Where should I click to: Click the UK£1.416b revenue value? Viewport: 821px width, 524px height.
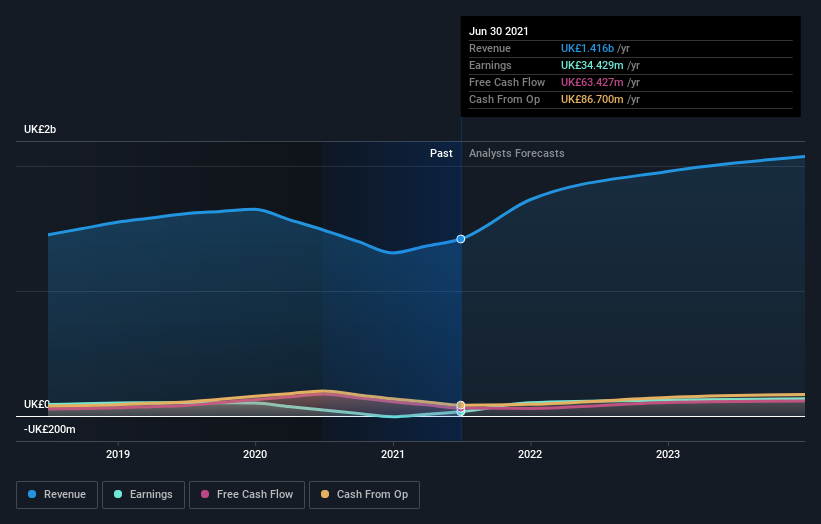(x=587, y=48)
